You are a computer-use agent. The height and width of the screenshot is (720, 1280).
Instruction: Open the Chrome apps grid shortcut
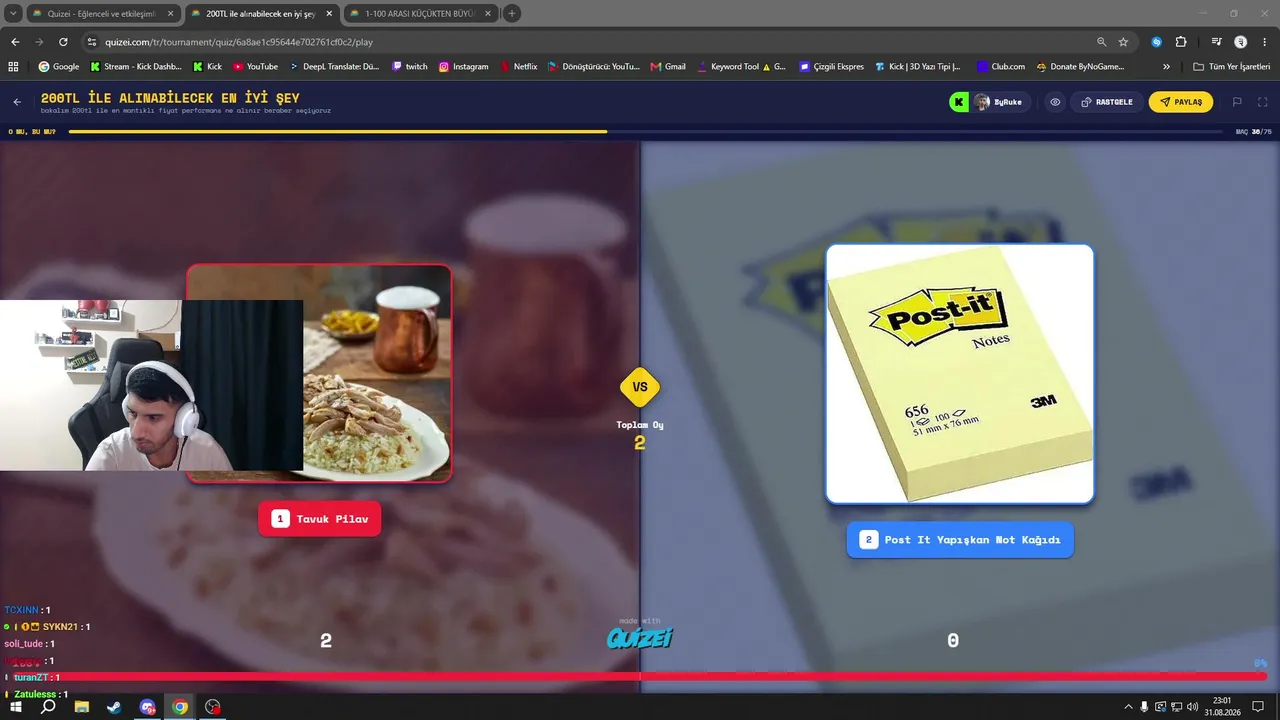tap(13, 67)
